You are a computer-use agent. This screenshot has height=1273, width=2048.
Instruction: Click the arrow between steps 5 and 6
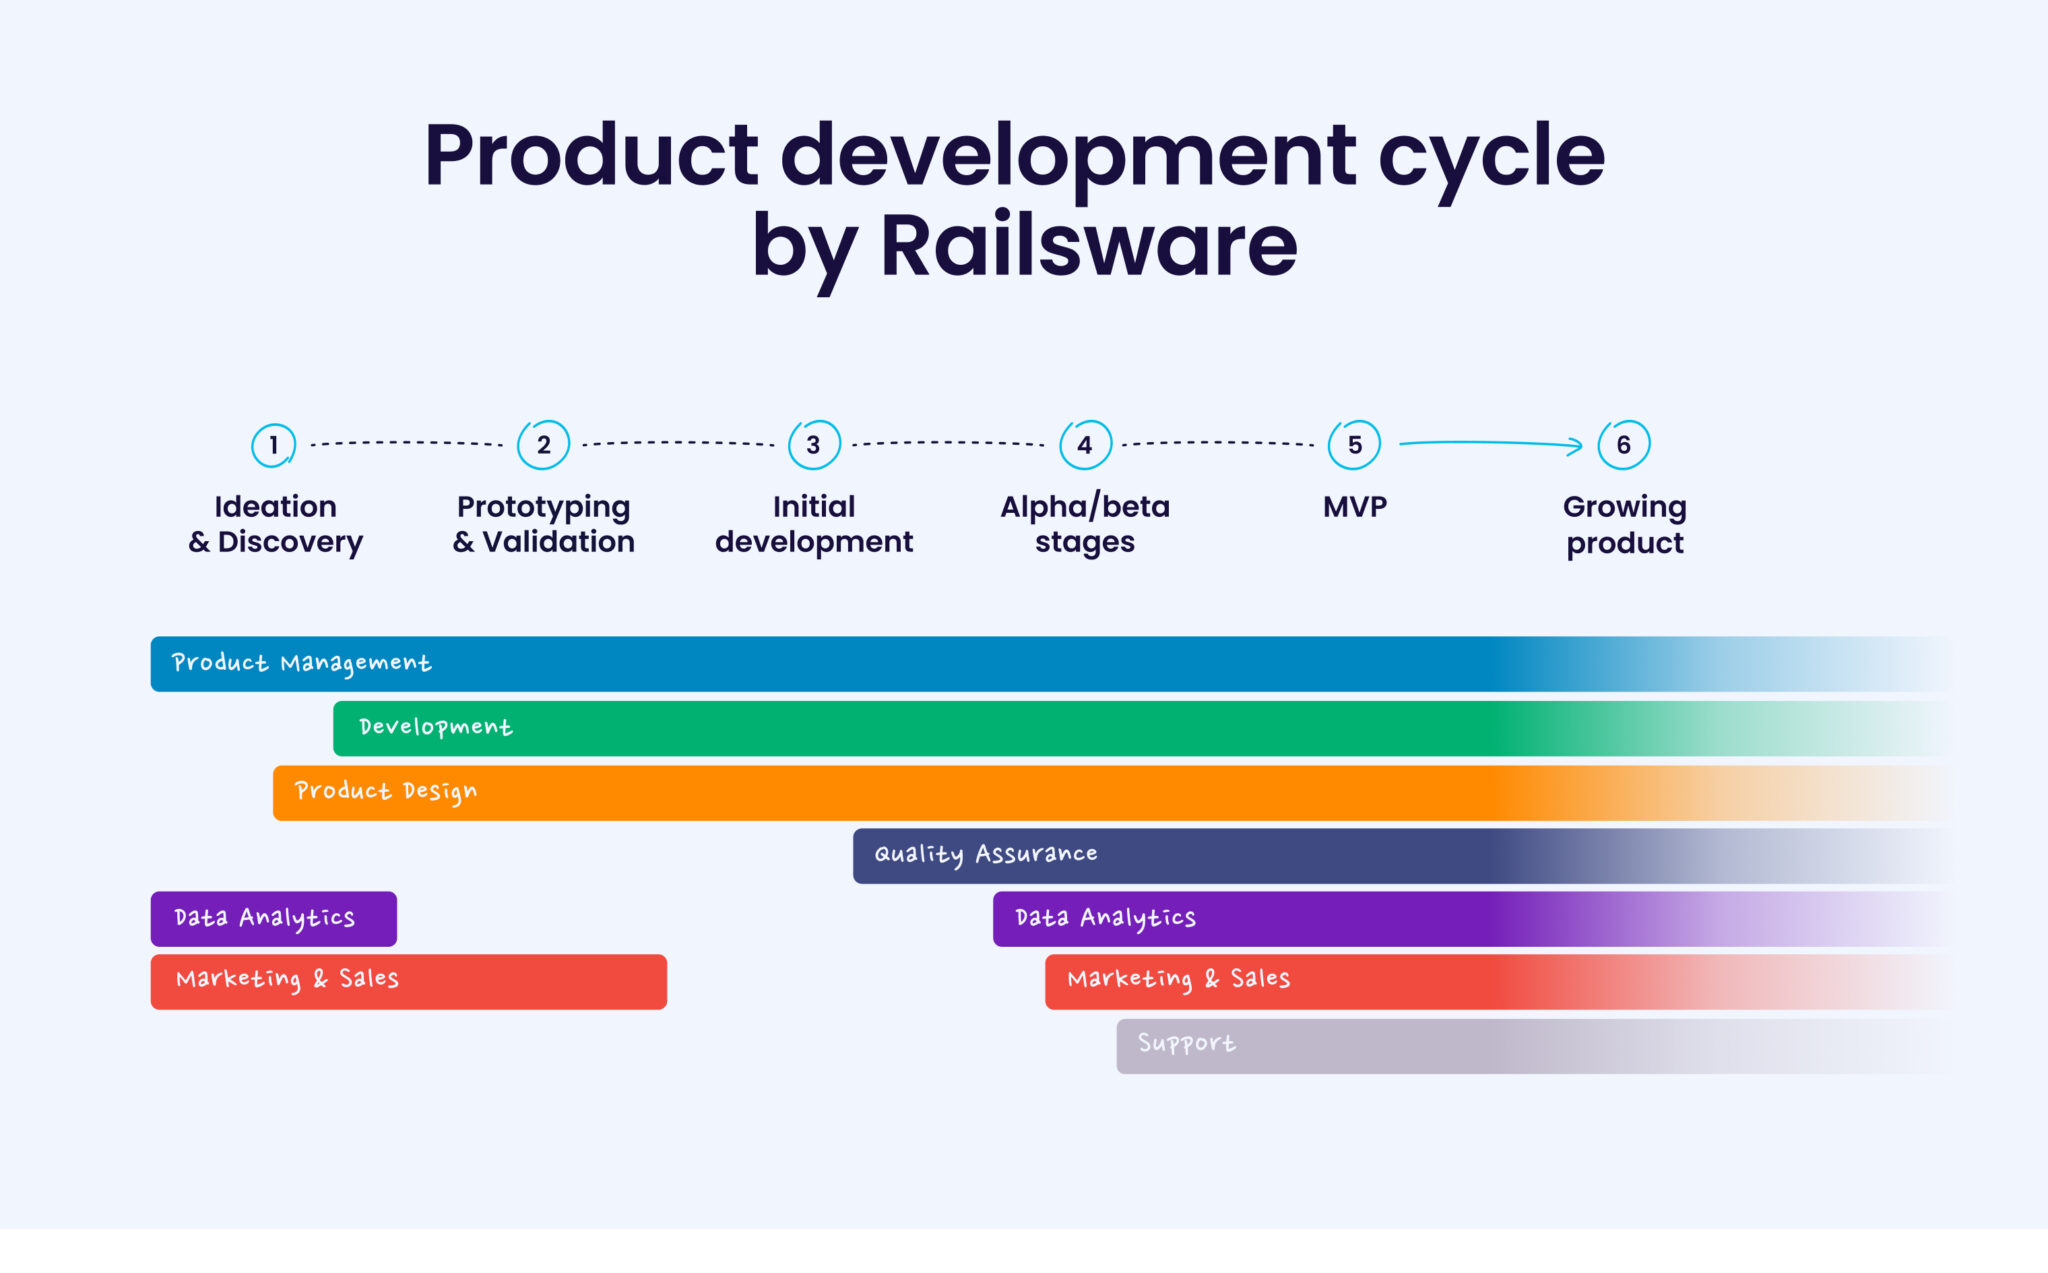pyautogui.click(x=1490, y=443)
